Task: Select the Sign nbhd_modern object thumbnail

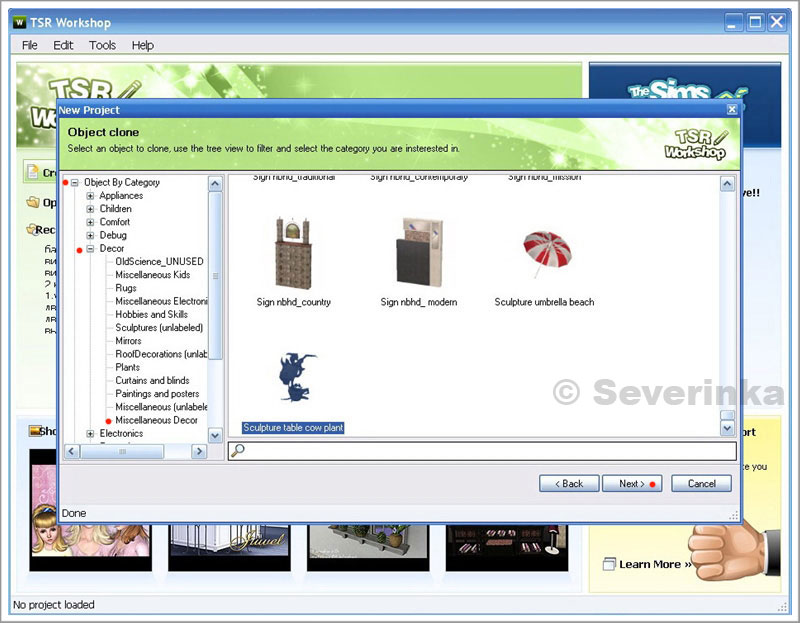Action: point(419,252)
